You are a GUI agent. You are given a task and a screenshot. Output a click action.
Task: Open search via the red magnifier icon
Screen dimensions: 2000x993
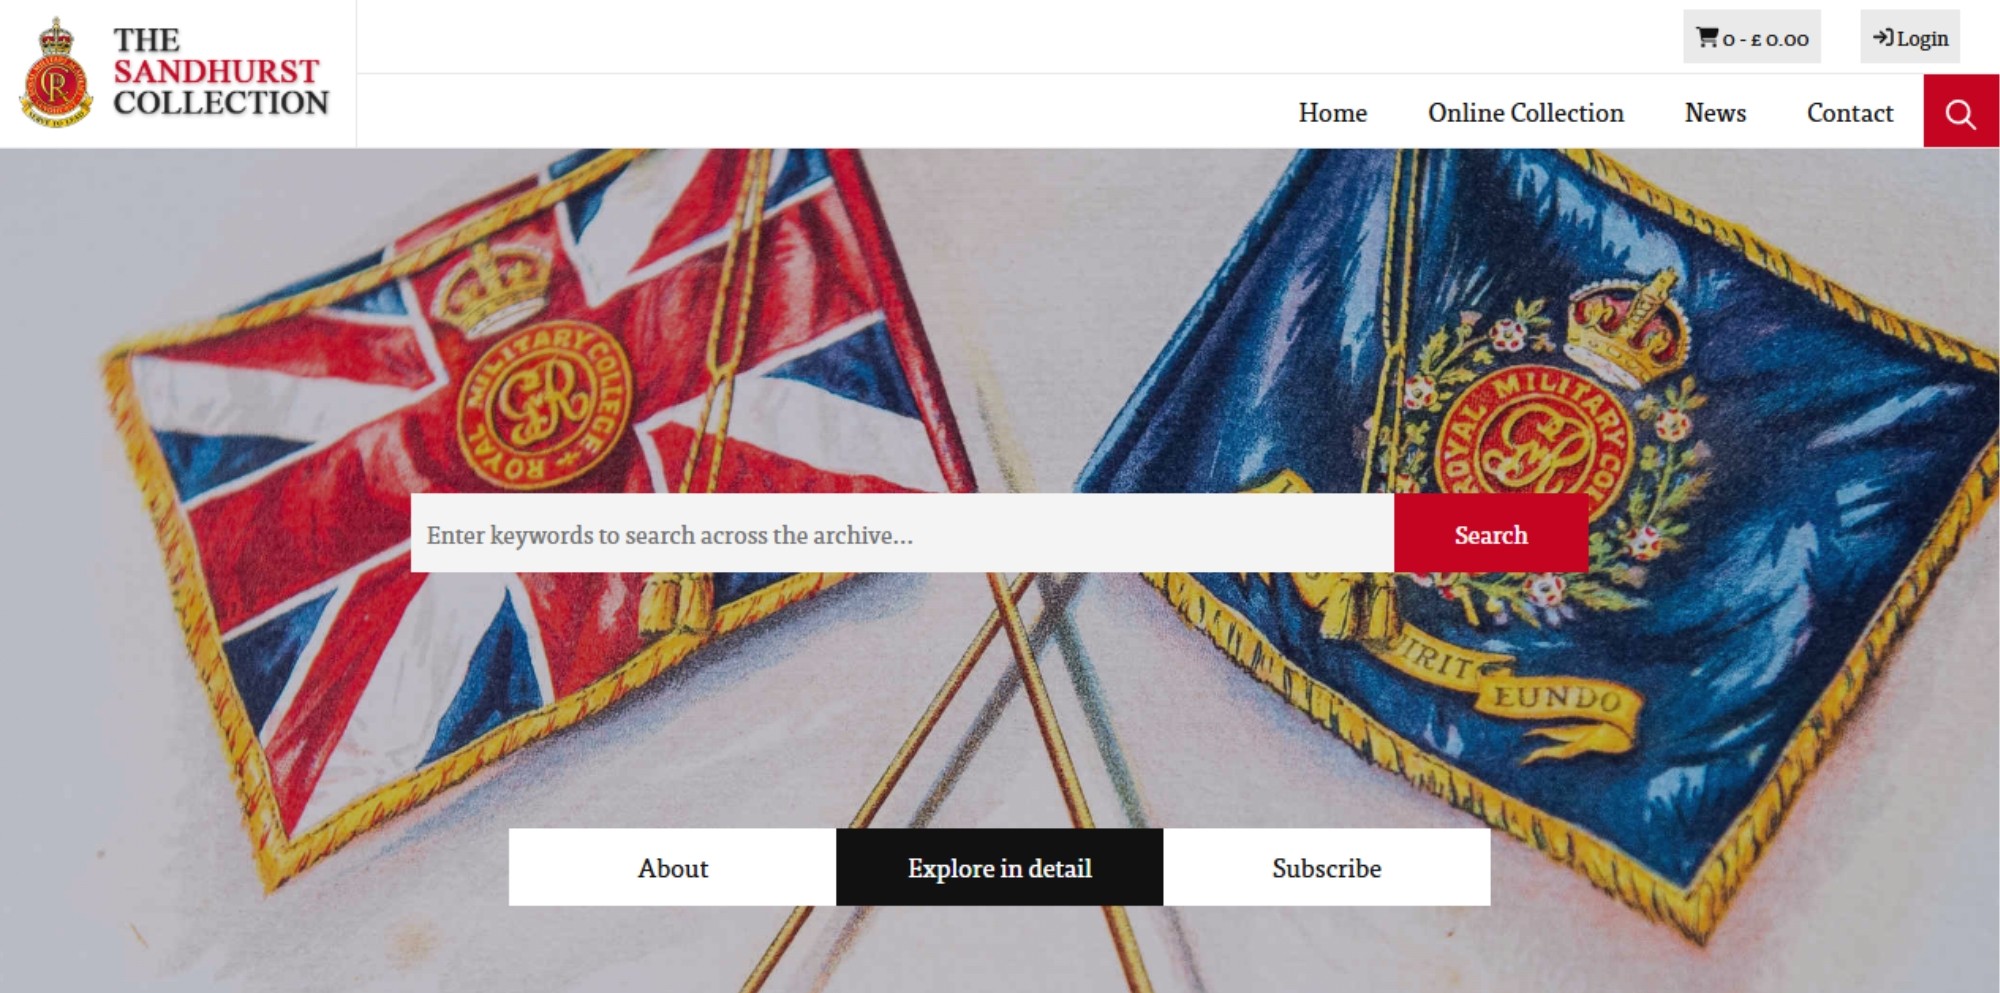tap(1961, 111)
